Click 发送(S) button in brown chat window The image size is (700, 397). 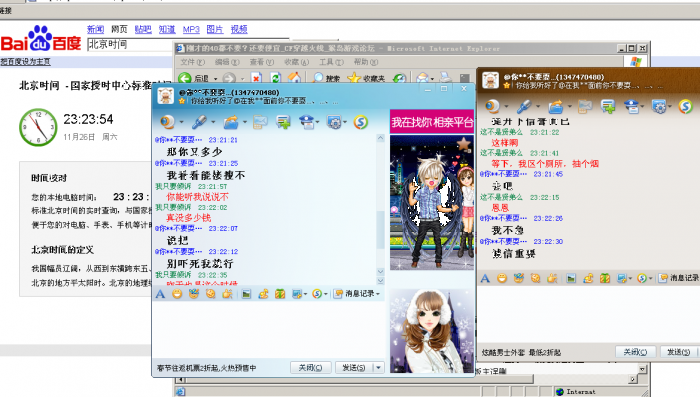coord(678,352)
